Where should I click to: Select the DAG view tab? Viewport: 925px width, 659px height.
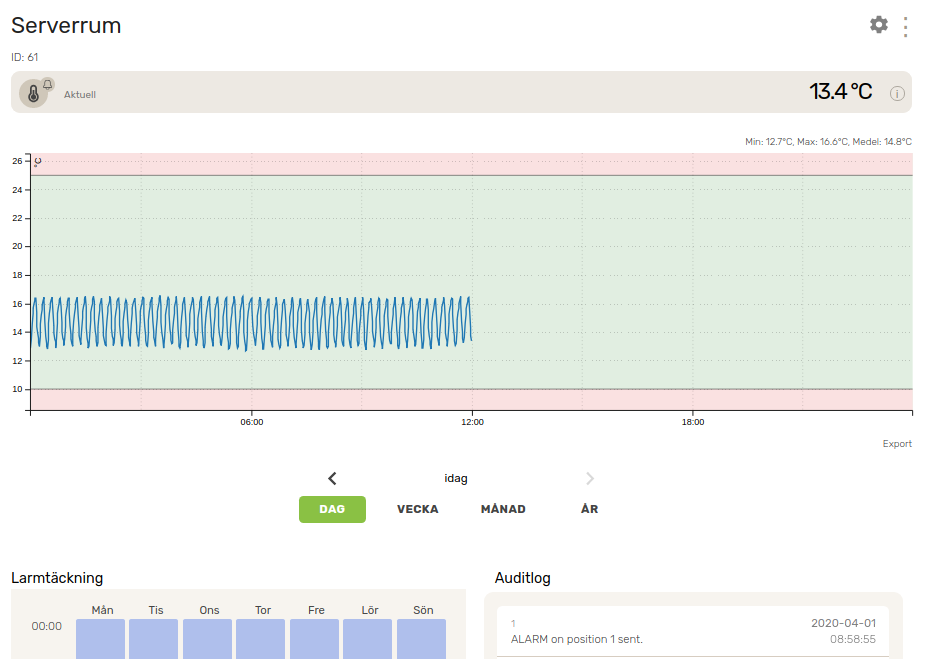(x=332, y=509)
